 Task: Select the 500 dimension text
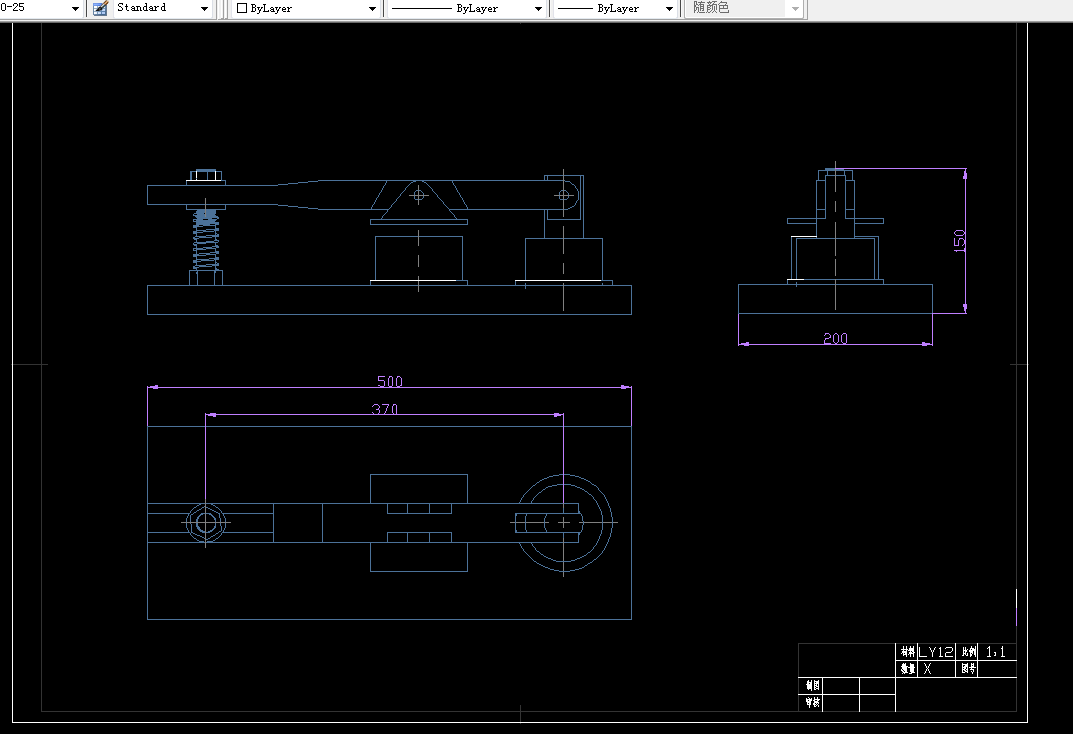click(x=390, y=381)
